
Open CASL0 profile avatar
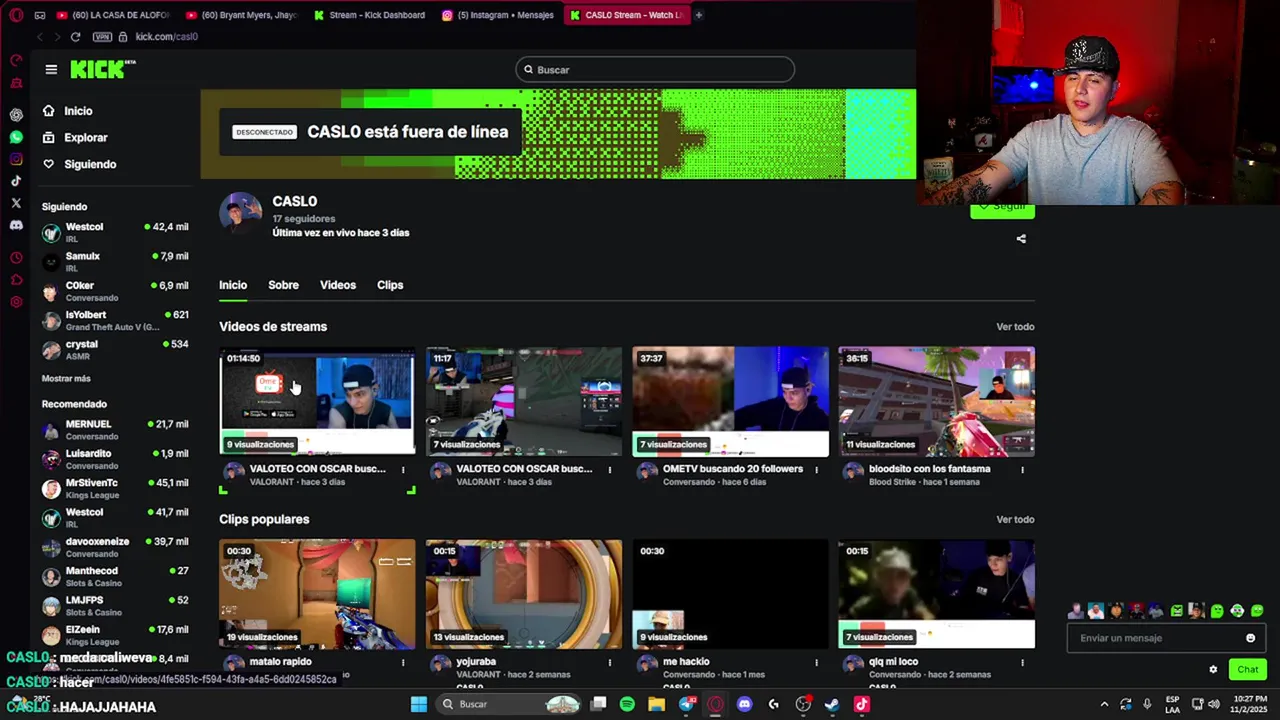(x=241, y=213)
